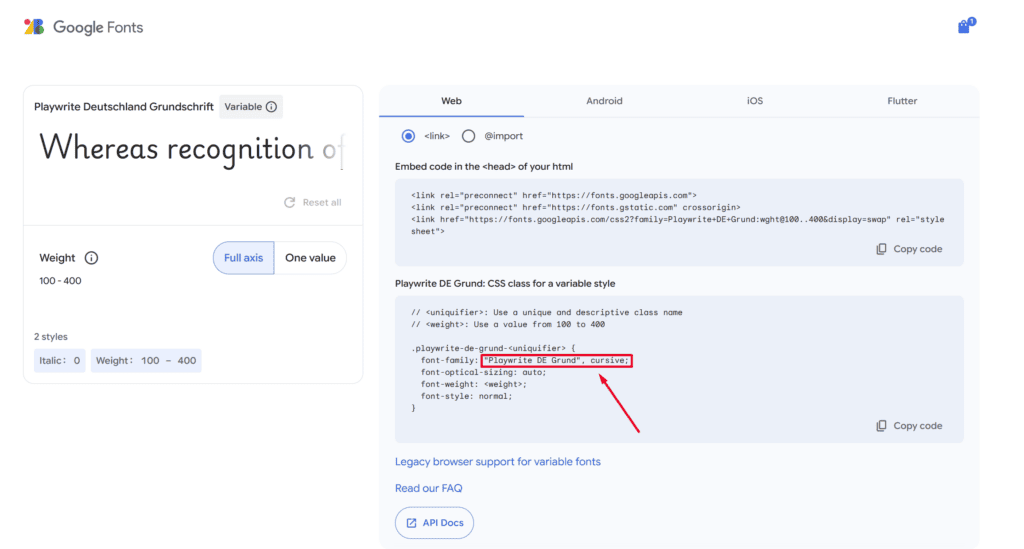The width and height of the screenshot is (1024, 549).
Task: Switch to the Web tab
Action: pos(451,101)
